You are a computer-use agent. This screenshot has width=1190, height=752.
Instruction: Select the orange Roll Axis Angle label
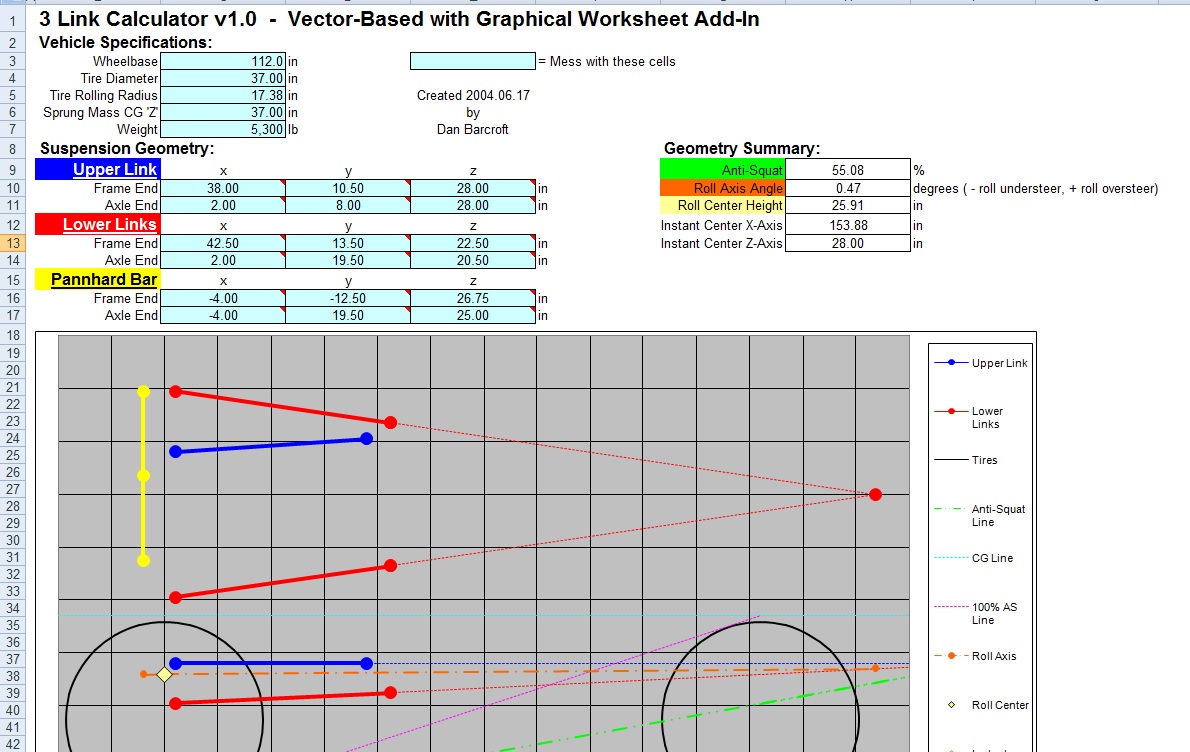(723, 188)
